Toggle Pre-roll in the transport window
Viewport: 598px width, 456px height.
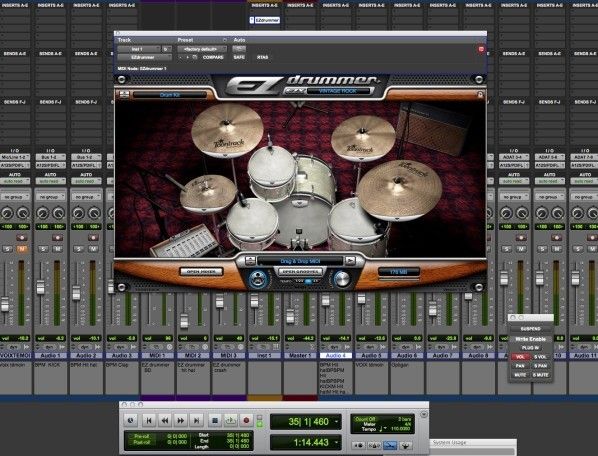(x=141, y=436)
